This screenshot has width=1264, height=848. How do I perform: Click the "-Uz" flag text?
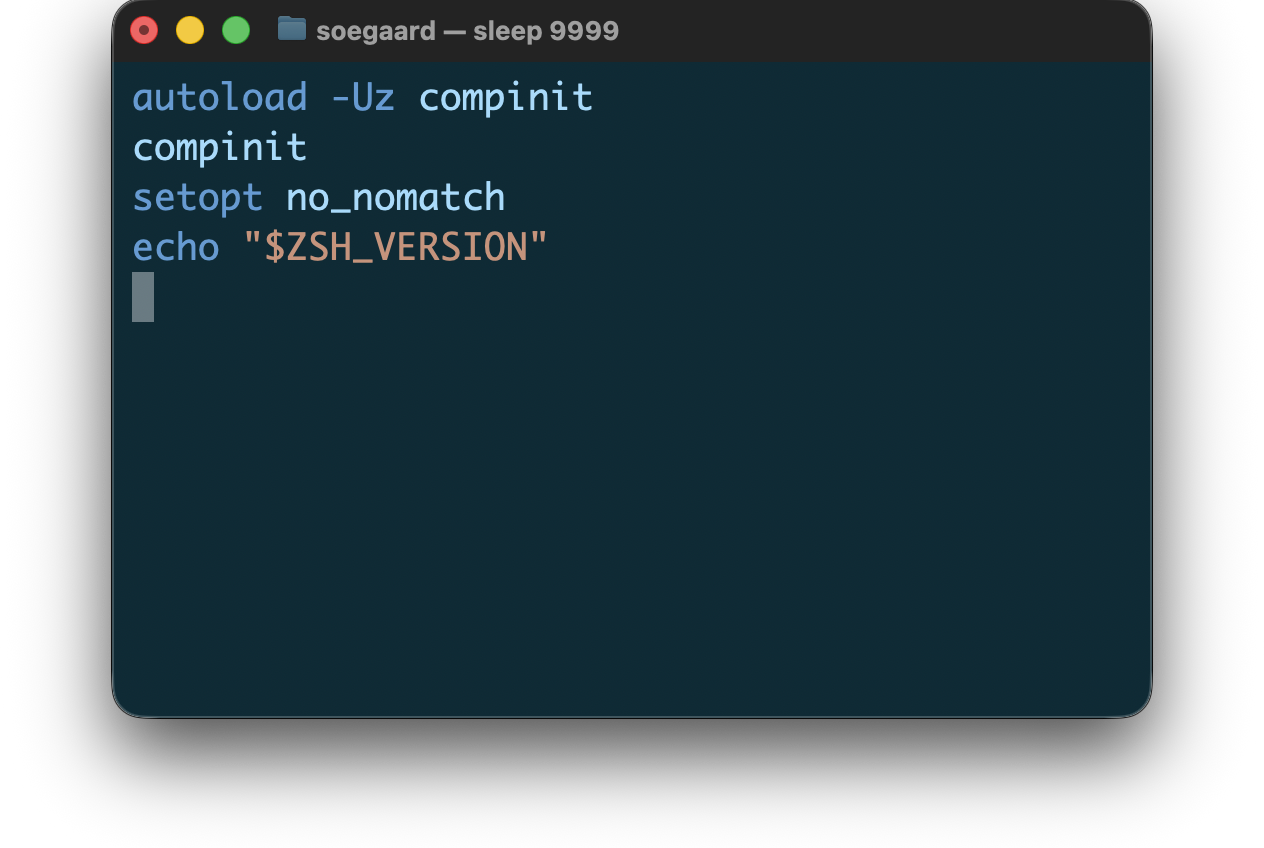point(362,98)
